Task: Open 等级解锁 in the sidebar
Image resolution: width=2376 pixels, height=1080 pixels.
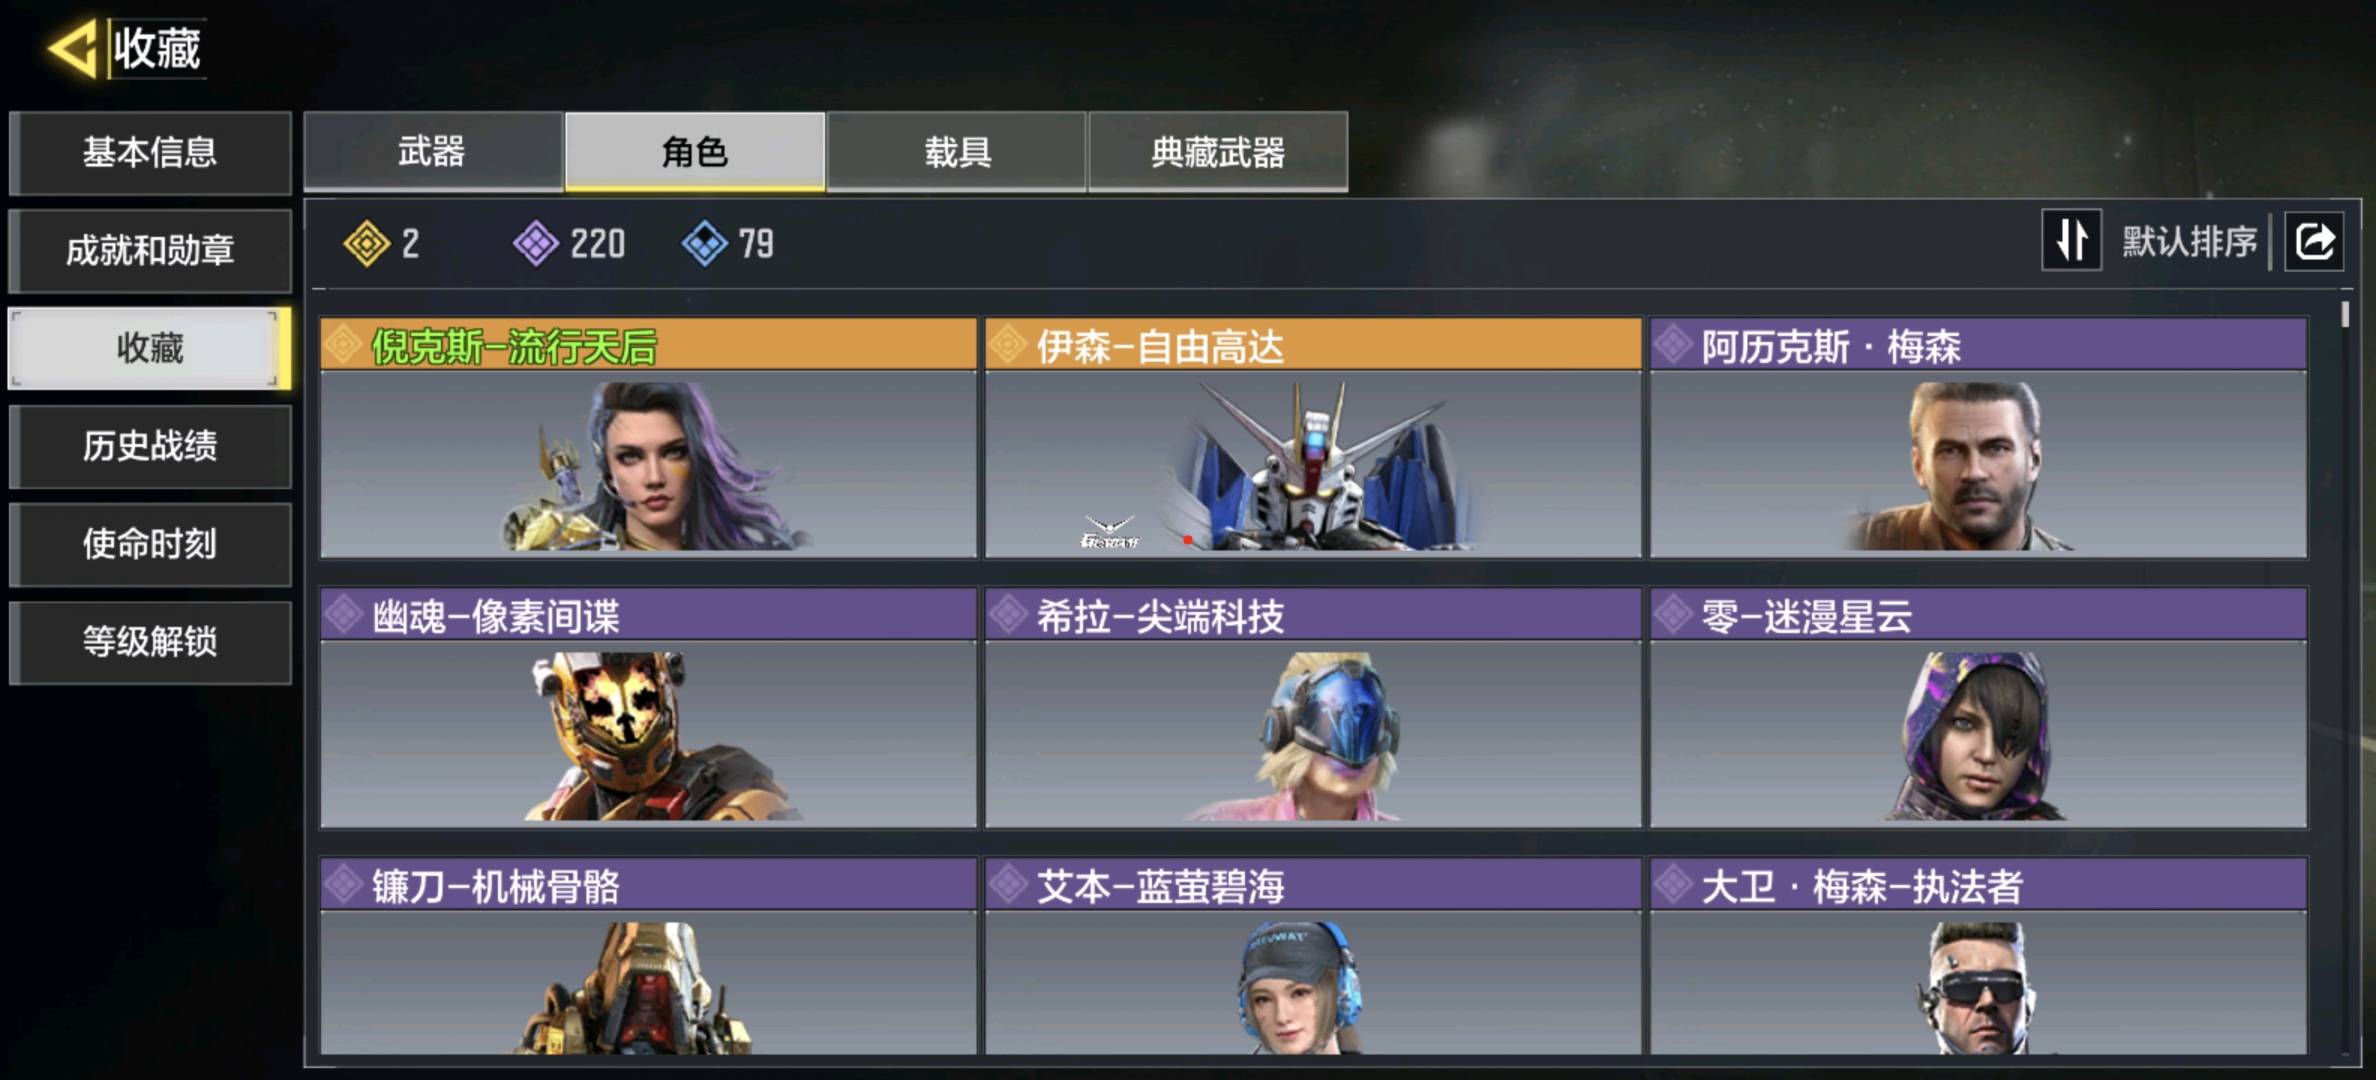Action: click(x=150, y=643)
